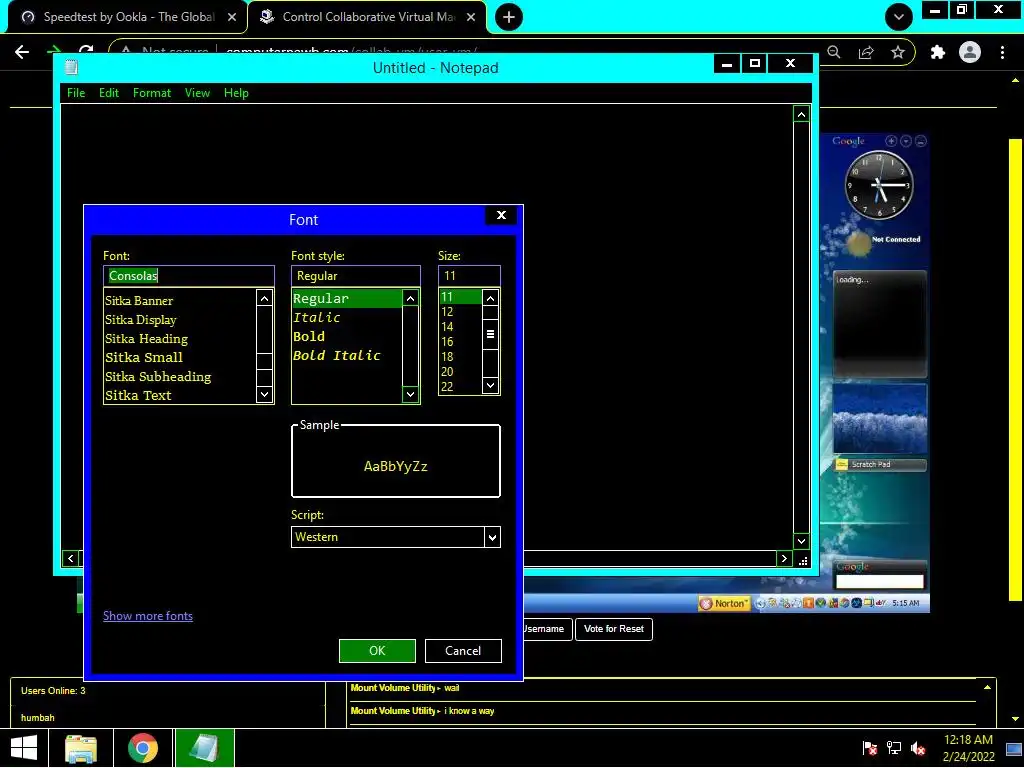
Task: Click the Font list scroll up arrow
Action: tap(264, 298)
